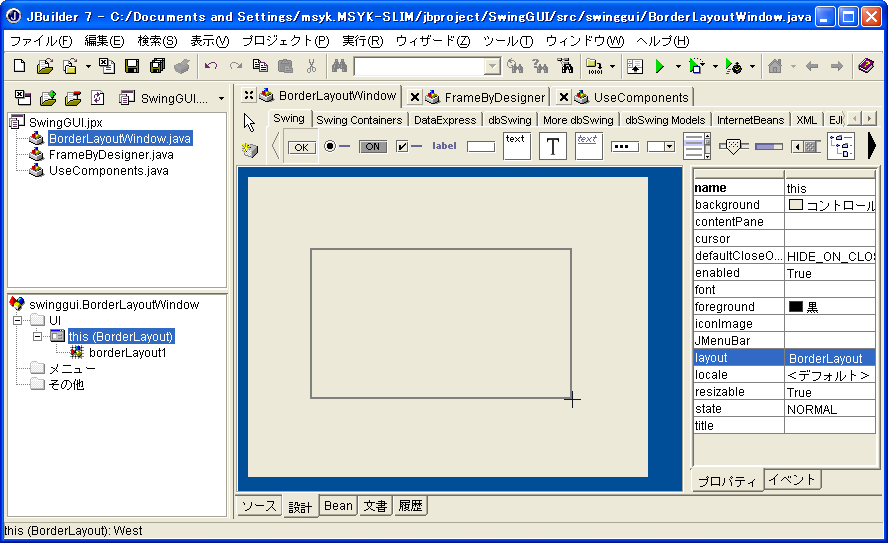Select the JRadioButton palette component

tap(337, 146)
